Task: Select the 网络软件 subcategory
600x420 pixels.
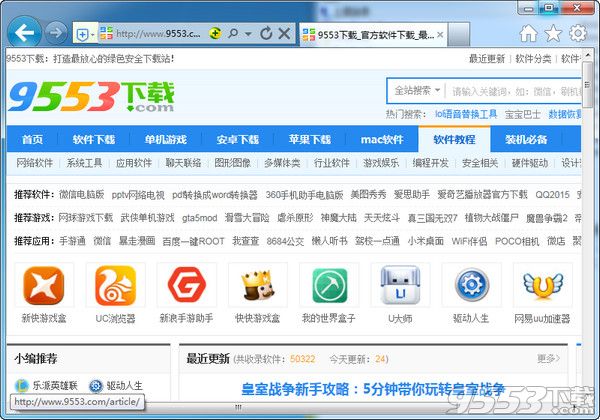Action: (34, 163)
